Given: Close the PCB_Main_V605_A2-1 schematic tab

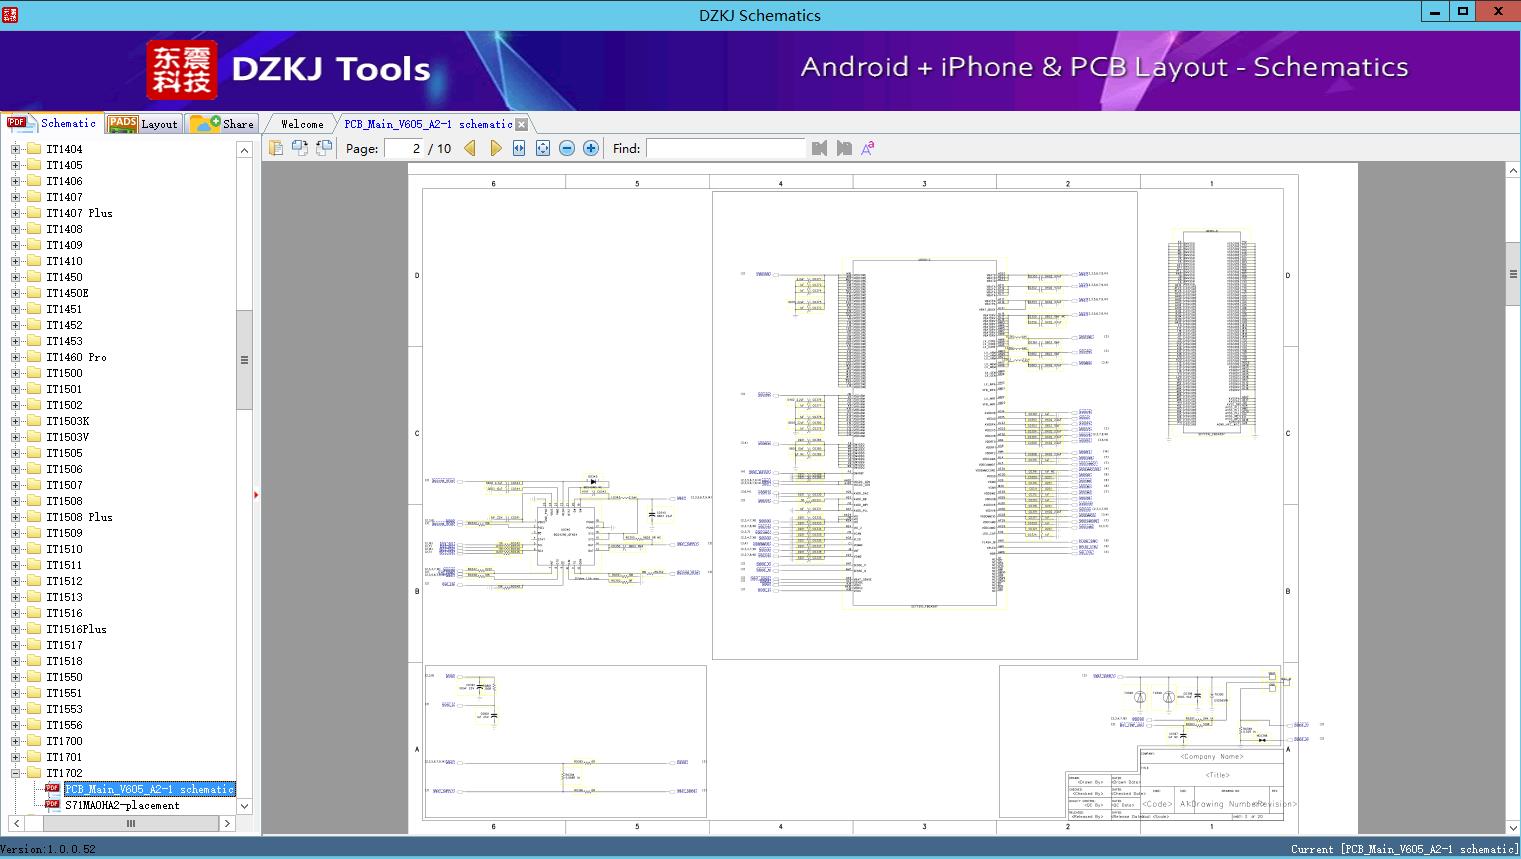Looking at the screenshot, I should click(521, 124).
